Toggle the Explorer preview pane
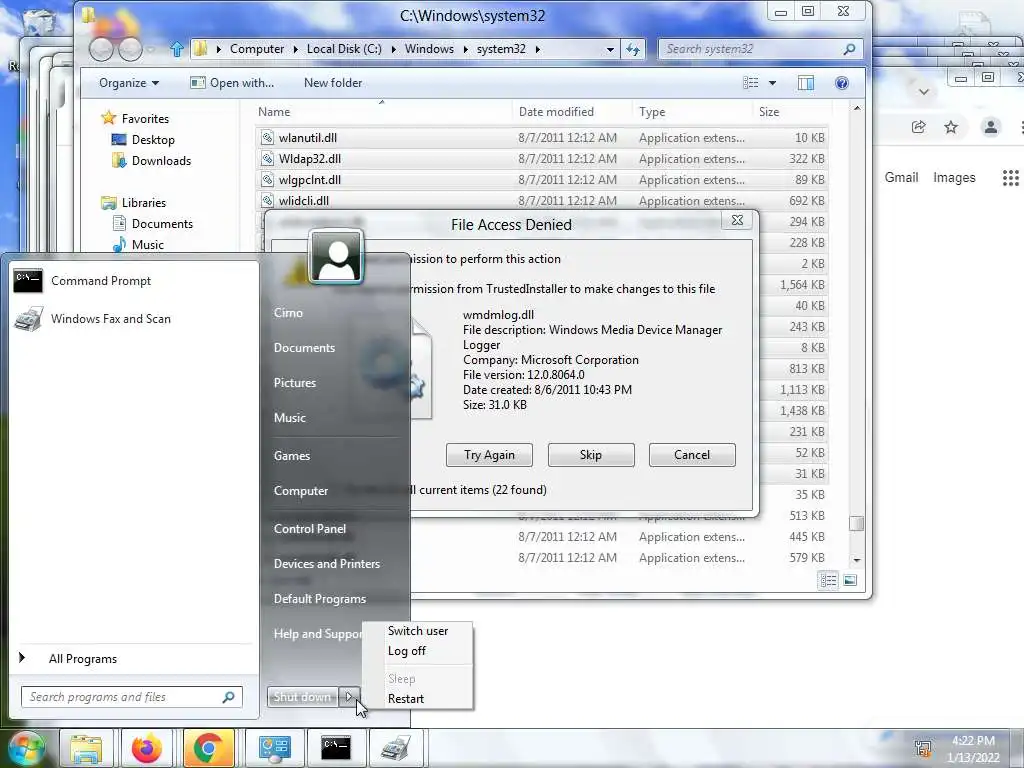Image resolution: width=1024 pixels, height=768 pixels. (806, 83)
